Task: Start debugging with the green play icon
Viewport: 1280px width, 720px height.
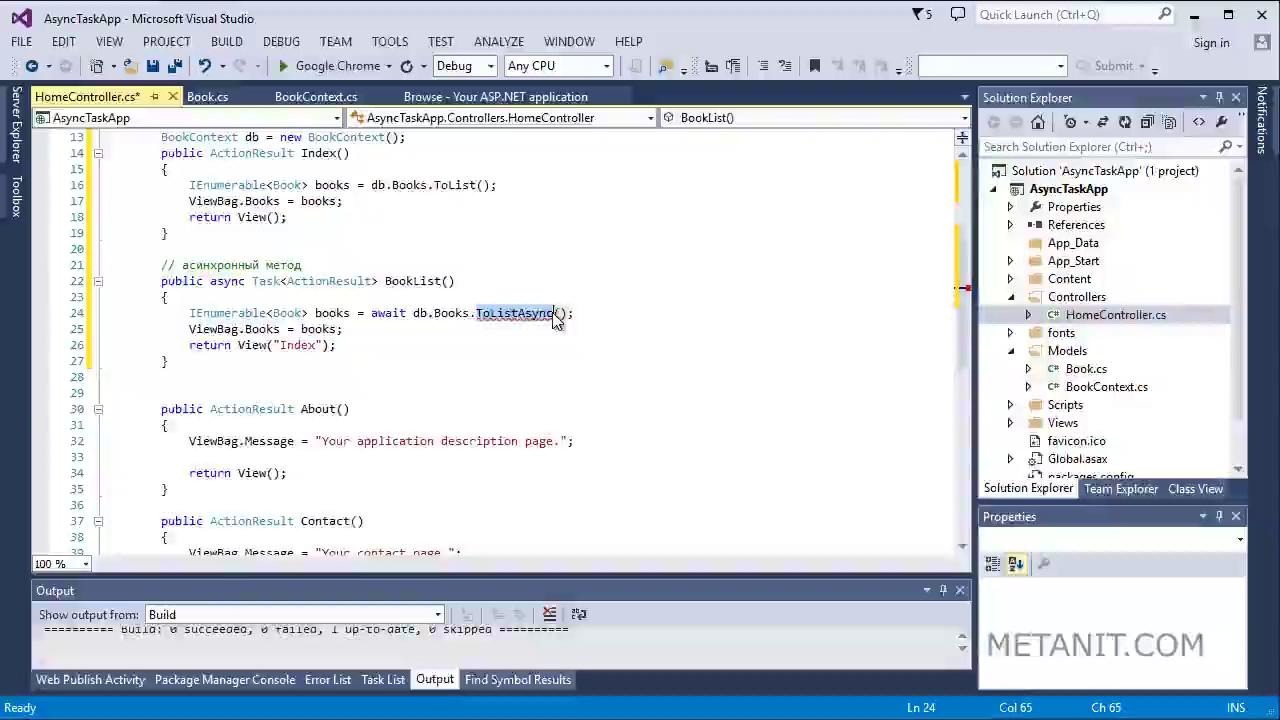Action: point(283,66)
